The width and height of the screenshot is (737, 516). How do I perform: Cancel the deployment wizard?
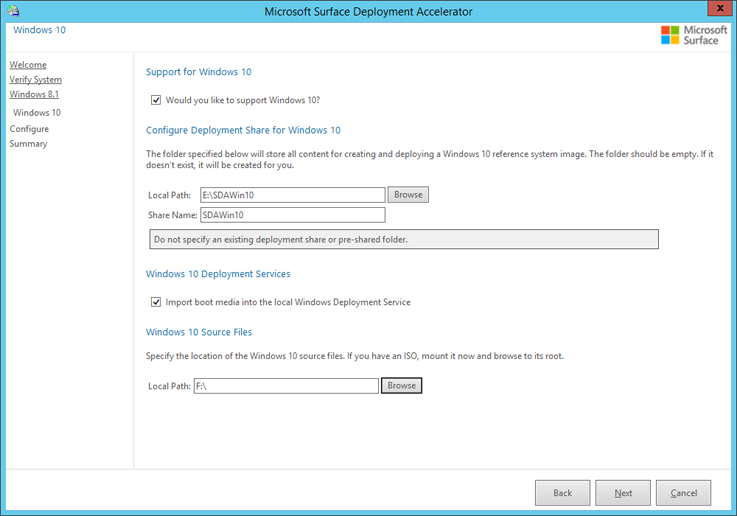click(684, 493)
